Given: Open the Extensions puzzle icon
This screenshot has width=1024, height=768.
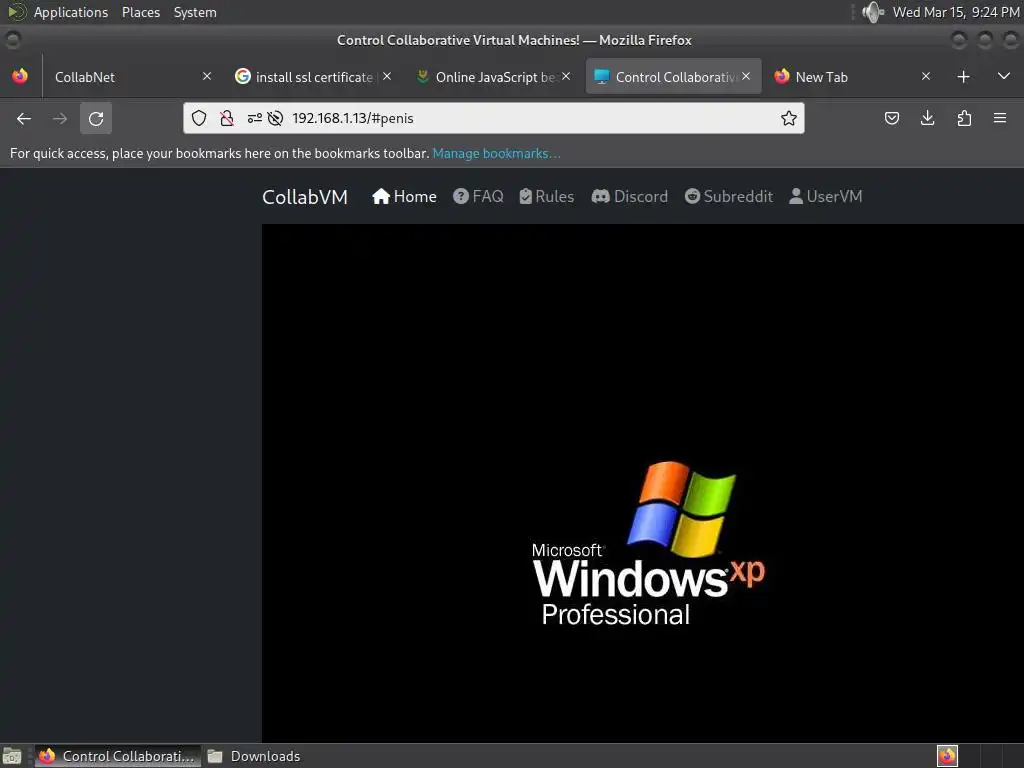Looking at the screenshot, I should coord(964,118).
